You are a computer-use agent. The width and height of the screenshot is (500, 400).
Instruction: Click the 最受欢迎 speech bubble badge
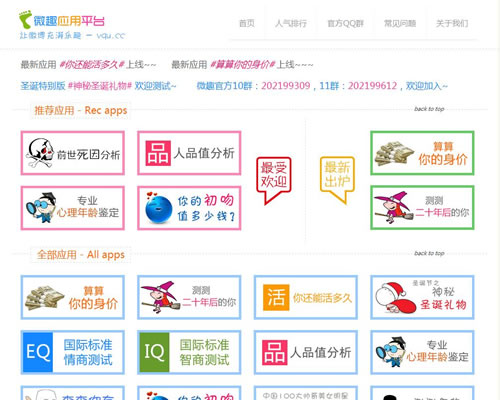tap(274, 180)
